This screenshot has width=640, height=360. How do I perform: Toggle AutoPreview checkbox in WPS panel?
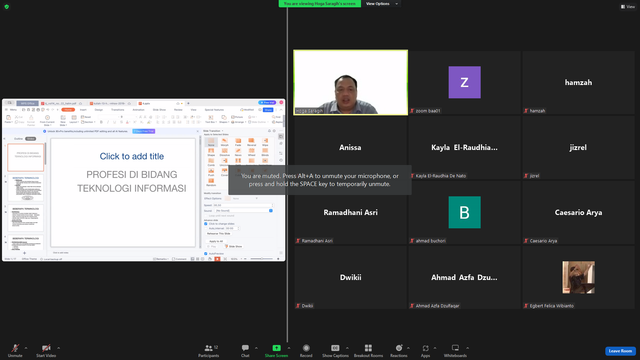pos(206,253)
